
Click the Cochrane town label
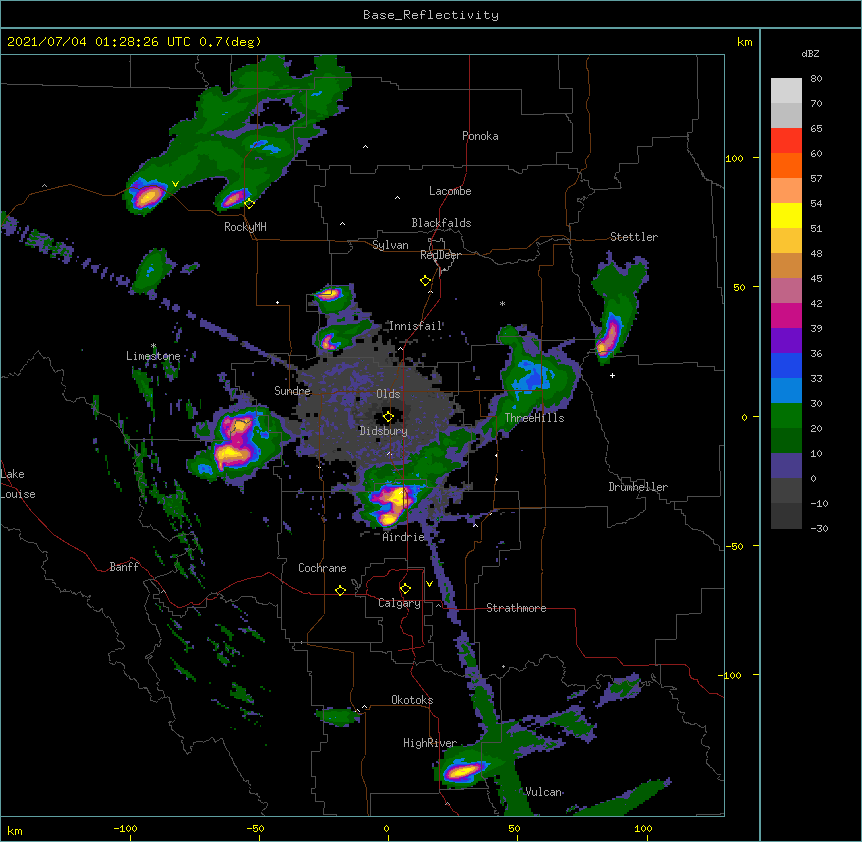322,568
